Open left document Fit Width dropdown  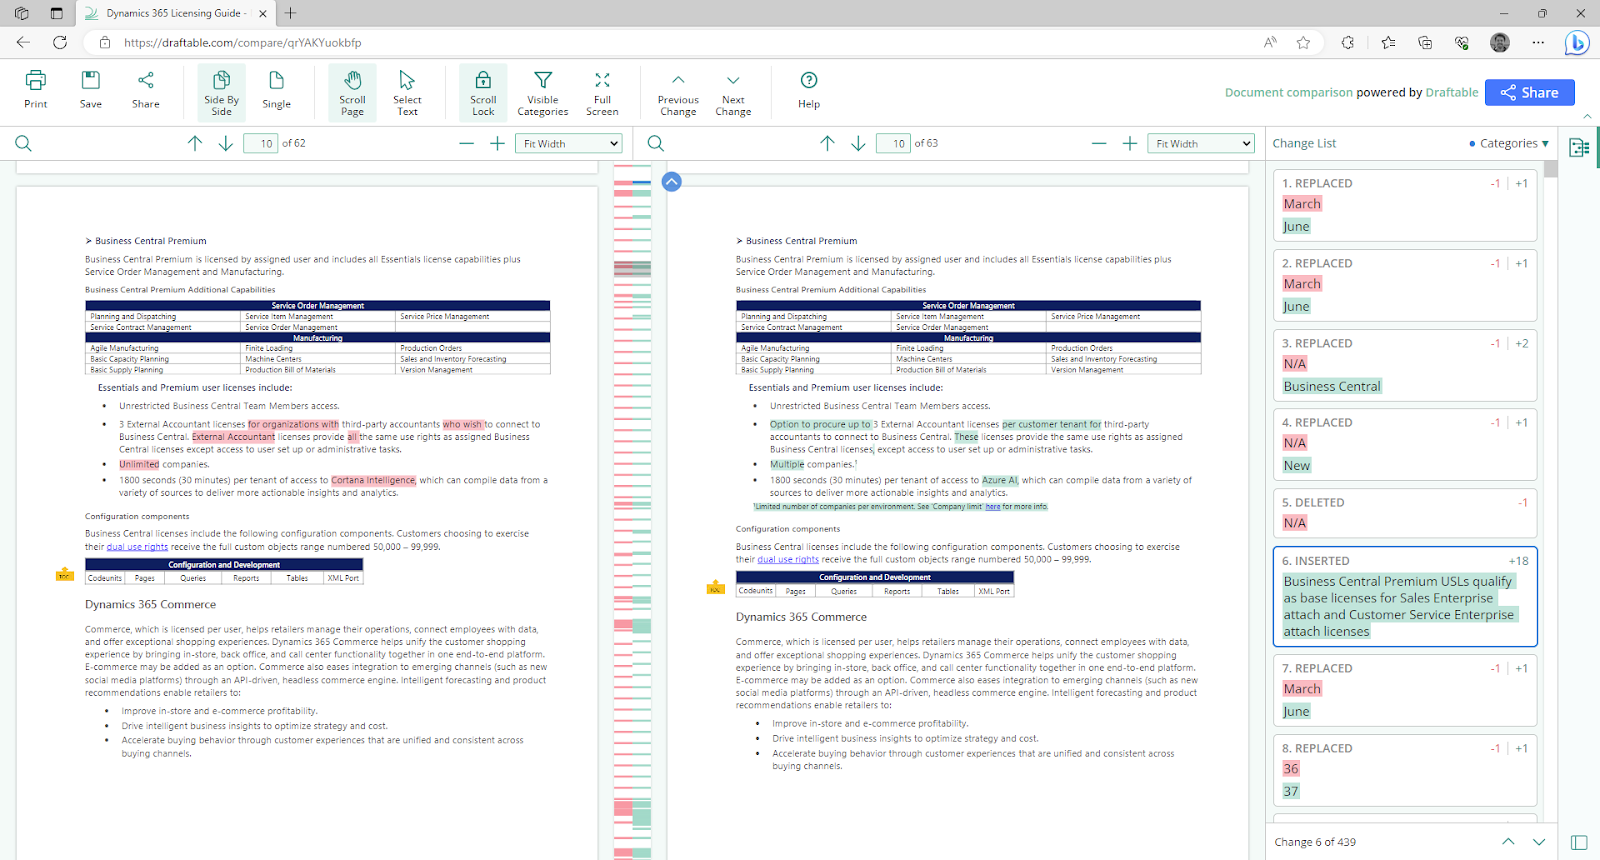(569, 144)
